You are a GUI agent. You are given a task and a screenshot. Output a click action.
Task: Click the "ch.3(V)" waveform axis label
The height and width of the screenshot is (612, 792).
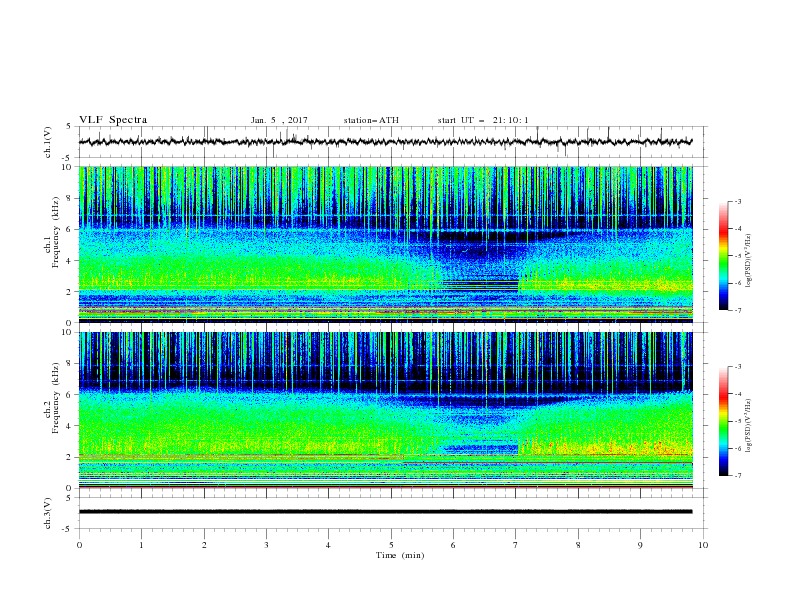pyautogui.click(x=48, y=513)
